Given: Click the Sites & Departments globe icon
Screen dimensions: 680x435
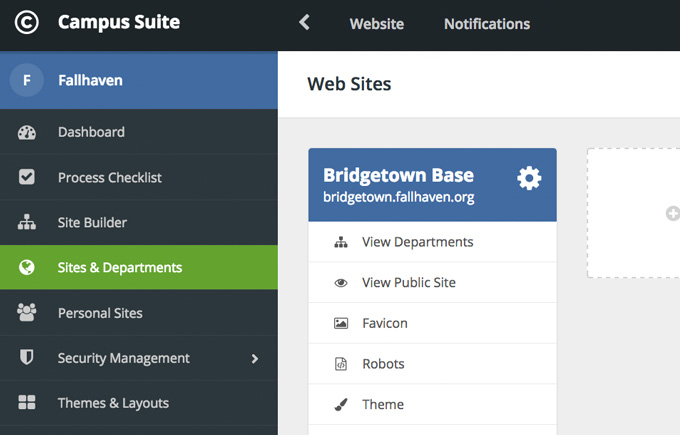Looking at the screenshot, I should click(x=26, y=267).
